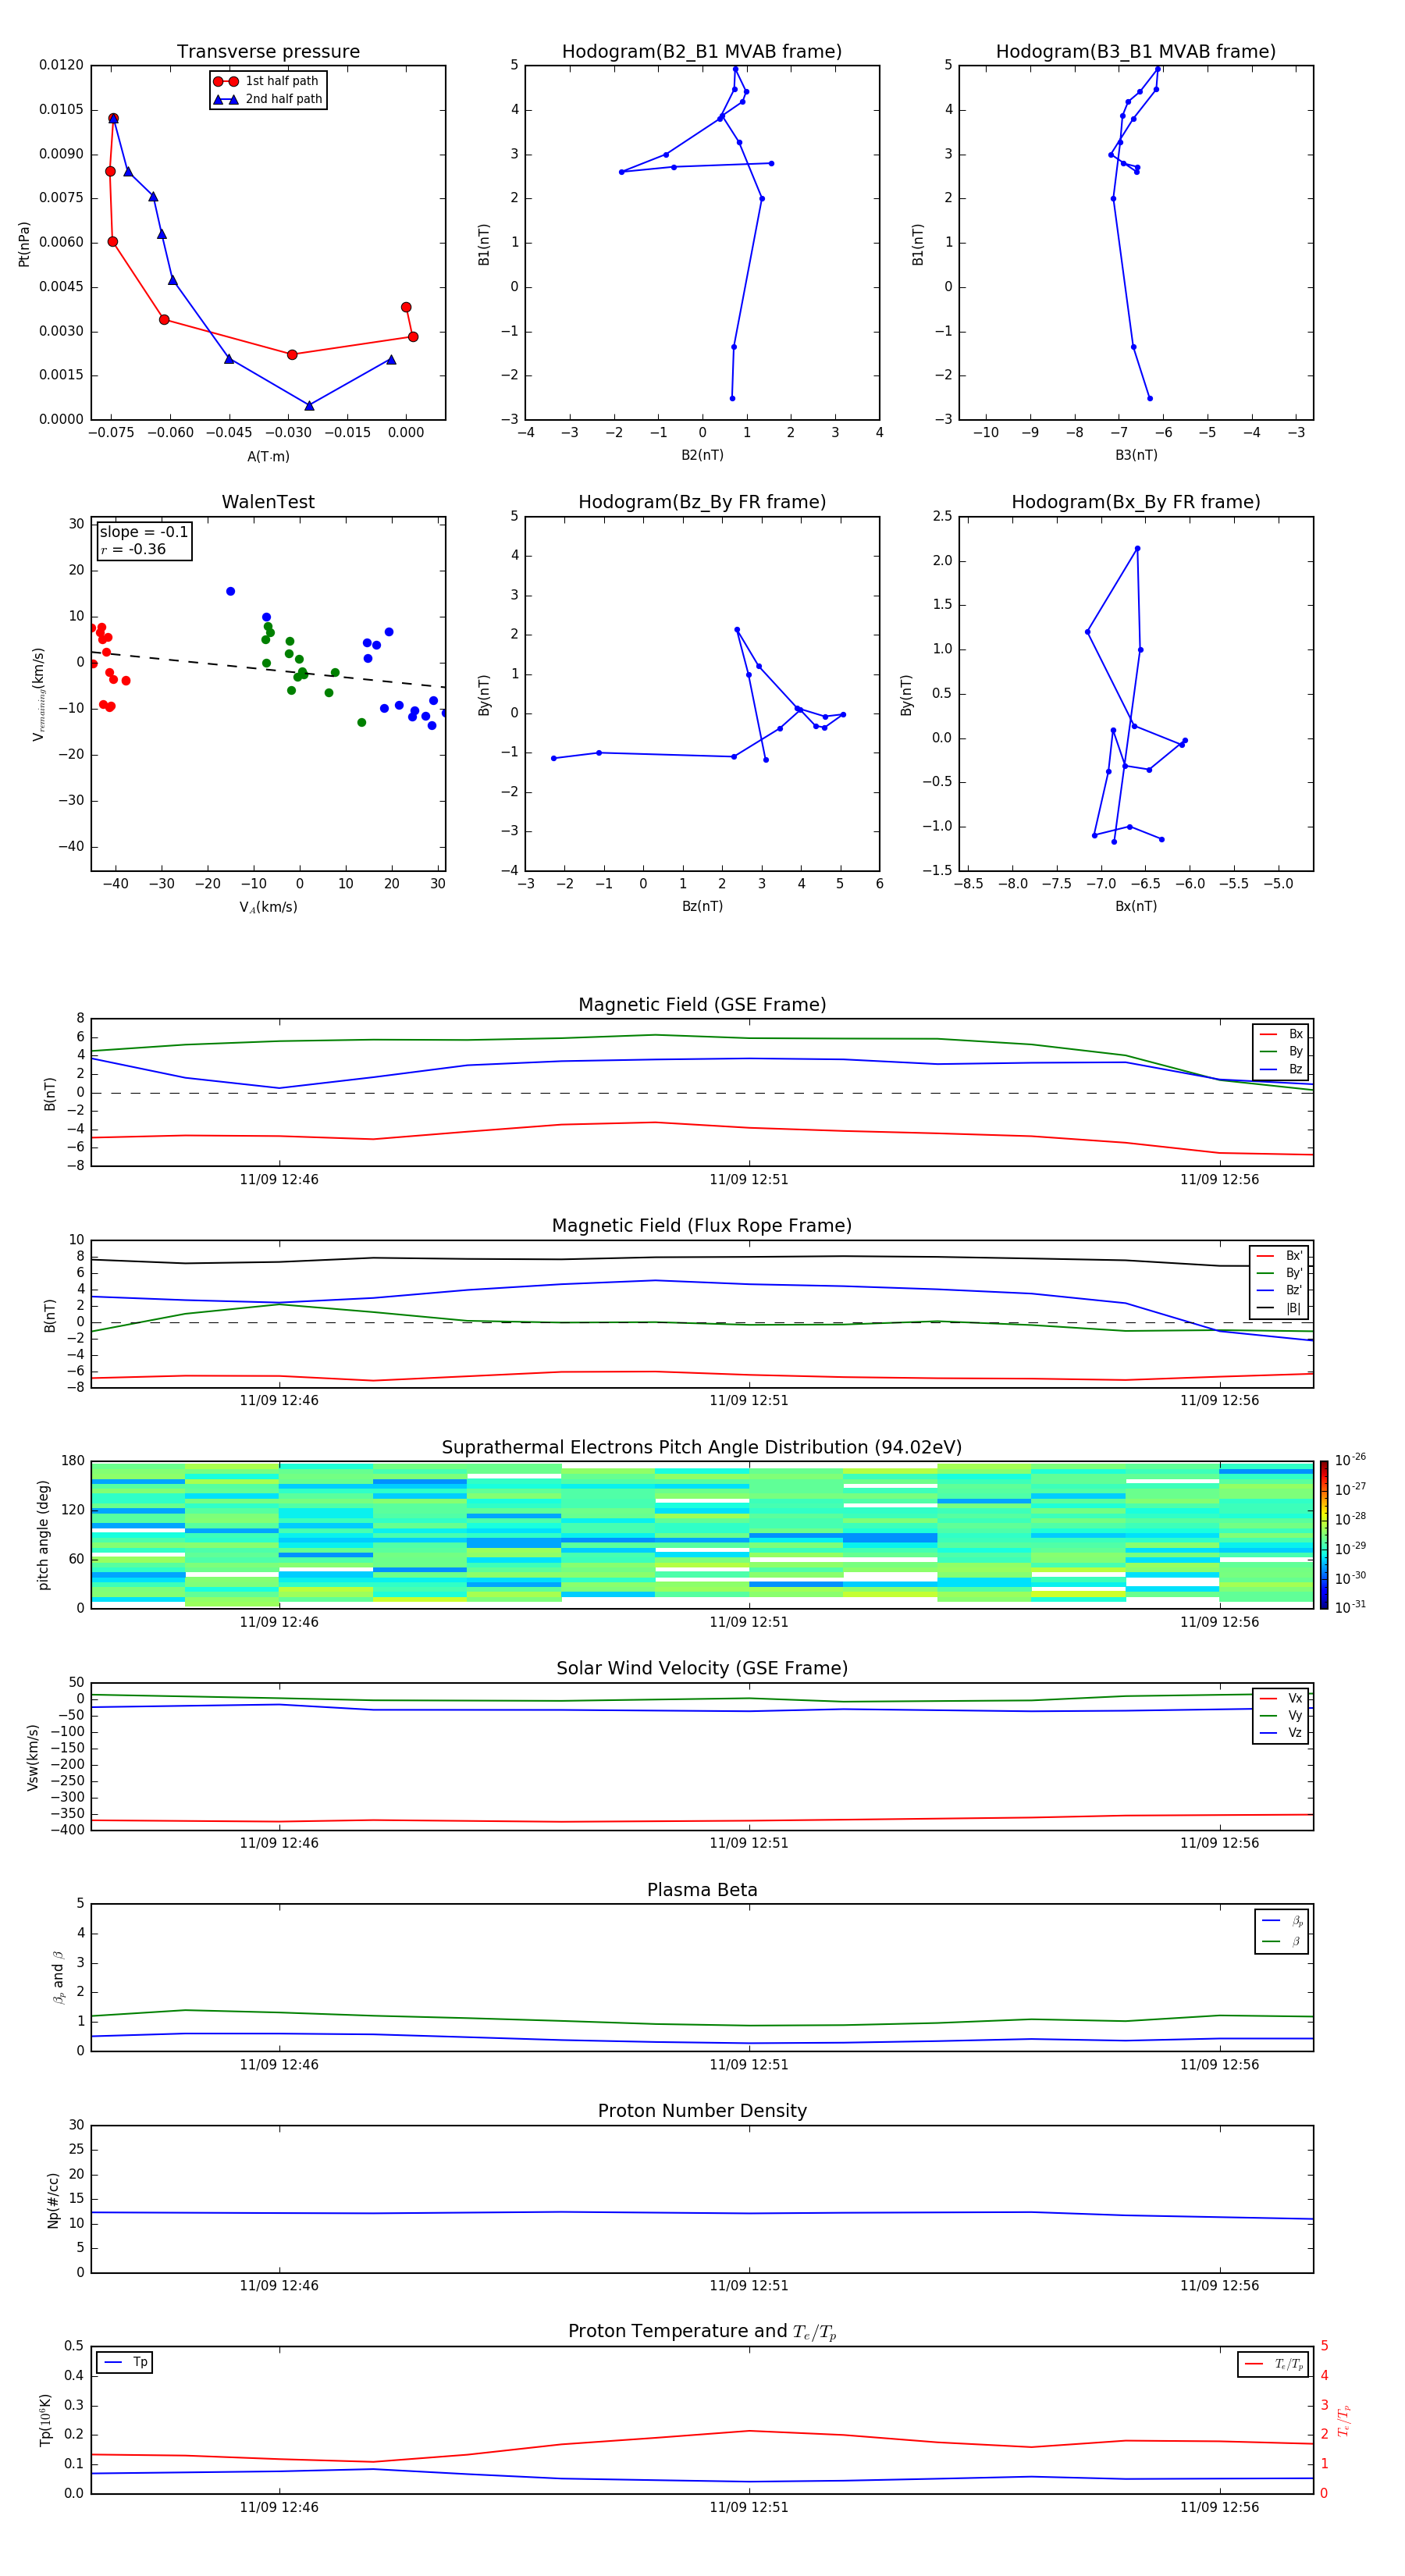
Task: Click the pitch angle distribution colorbar
Action: [x=1324, y=1535]
